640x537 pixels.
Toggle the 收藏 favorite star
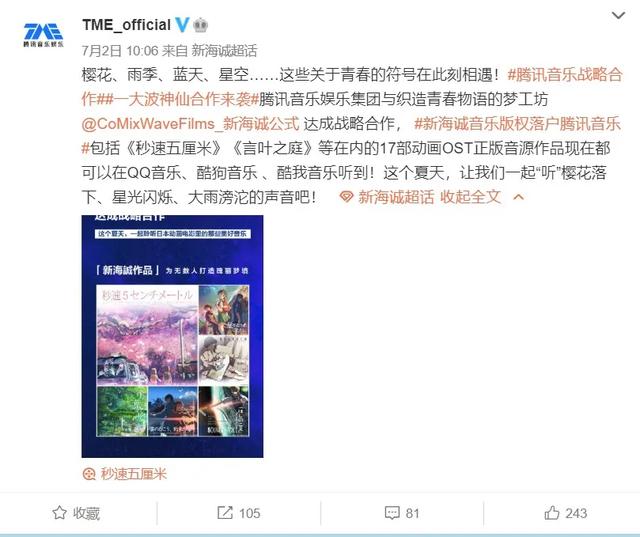click(76, 513)
